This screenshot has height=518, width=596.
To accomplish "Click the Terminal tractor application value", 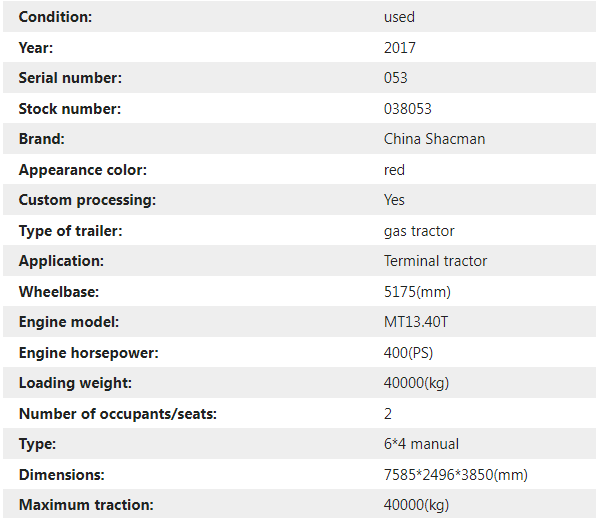I will tap(435, 261).
